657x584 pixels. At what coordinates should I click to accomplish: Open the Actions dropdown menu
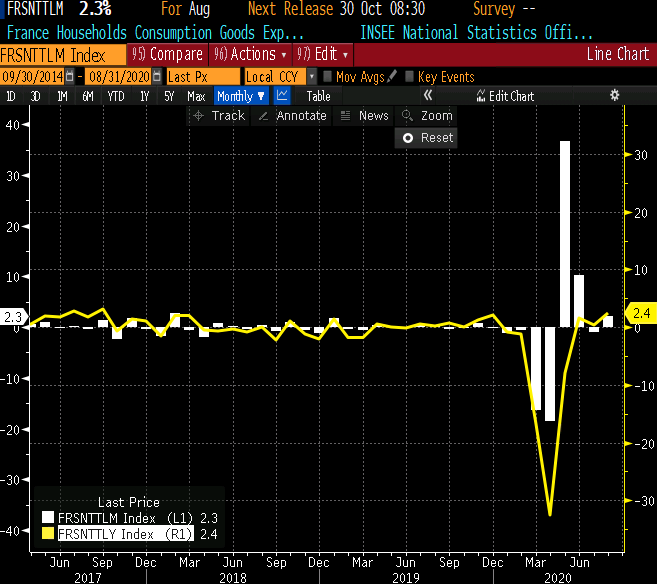251,54
